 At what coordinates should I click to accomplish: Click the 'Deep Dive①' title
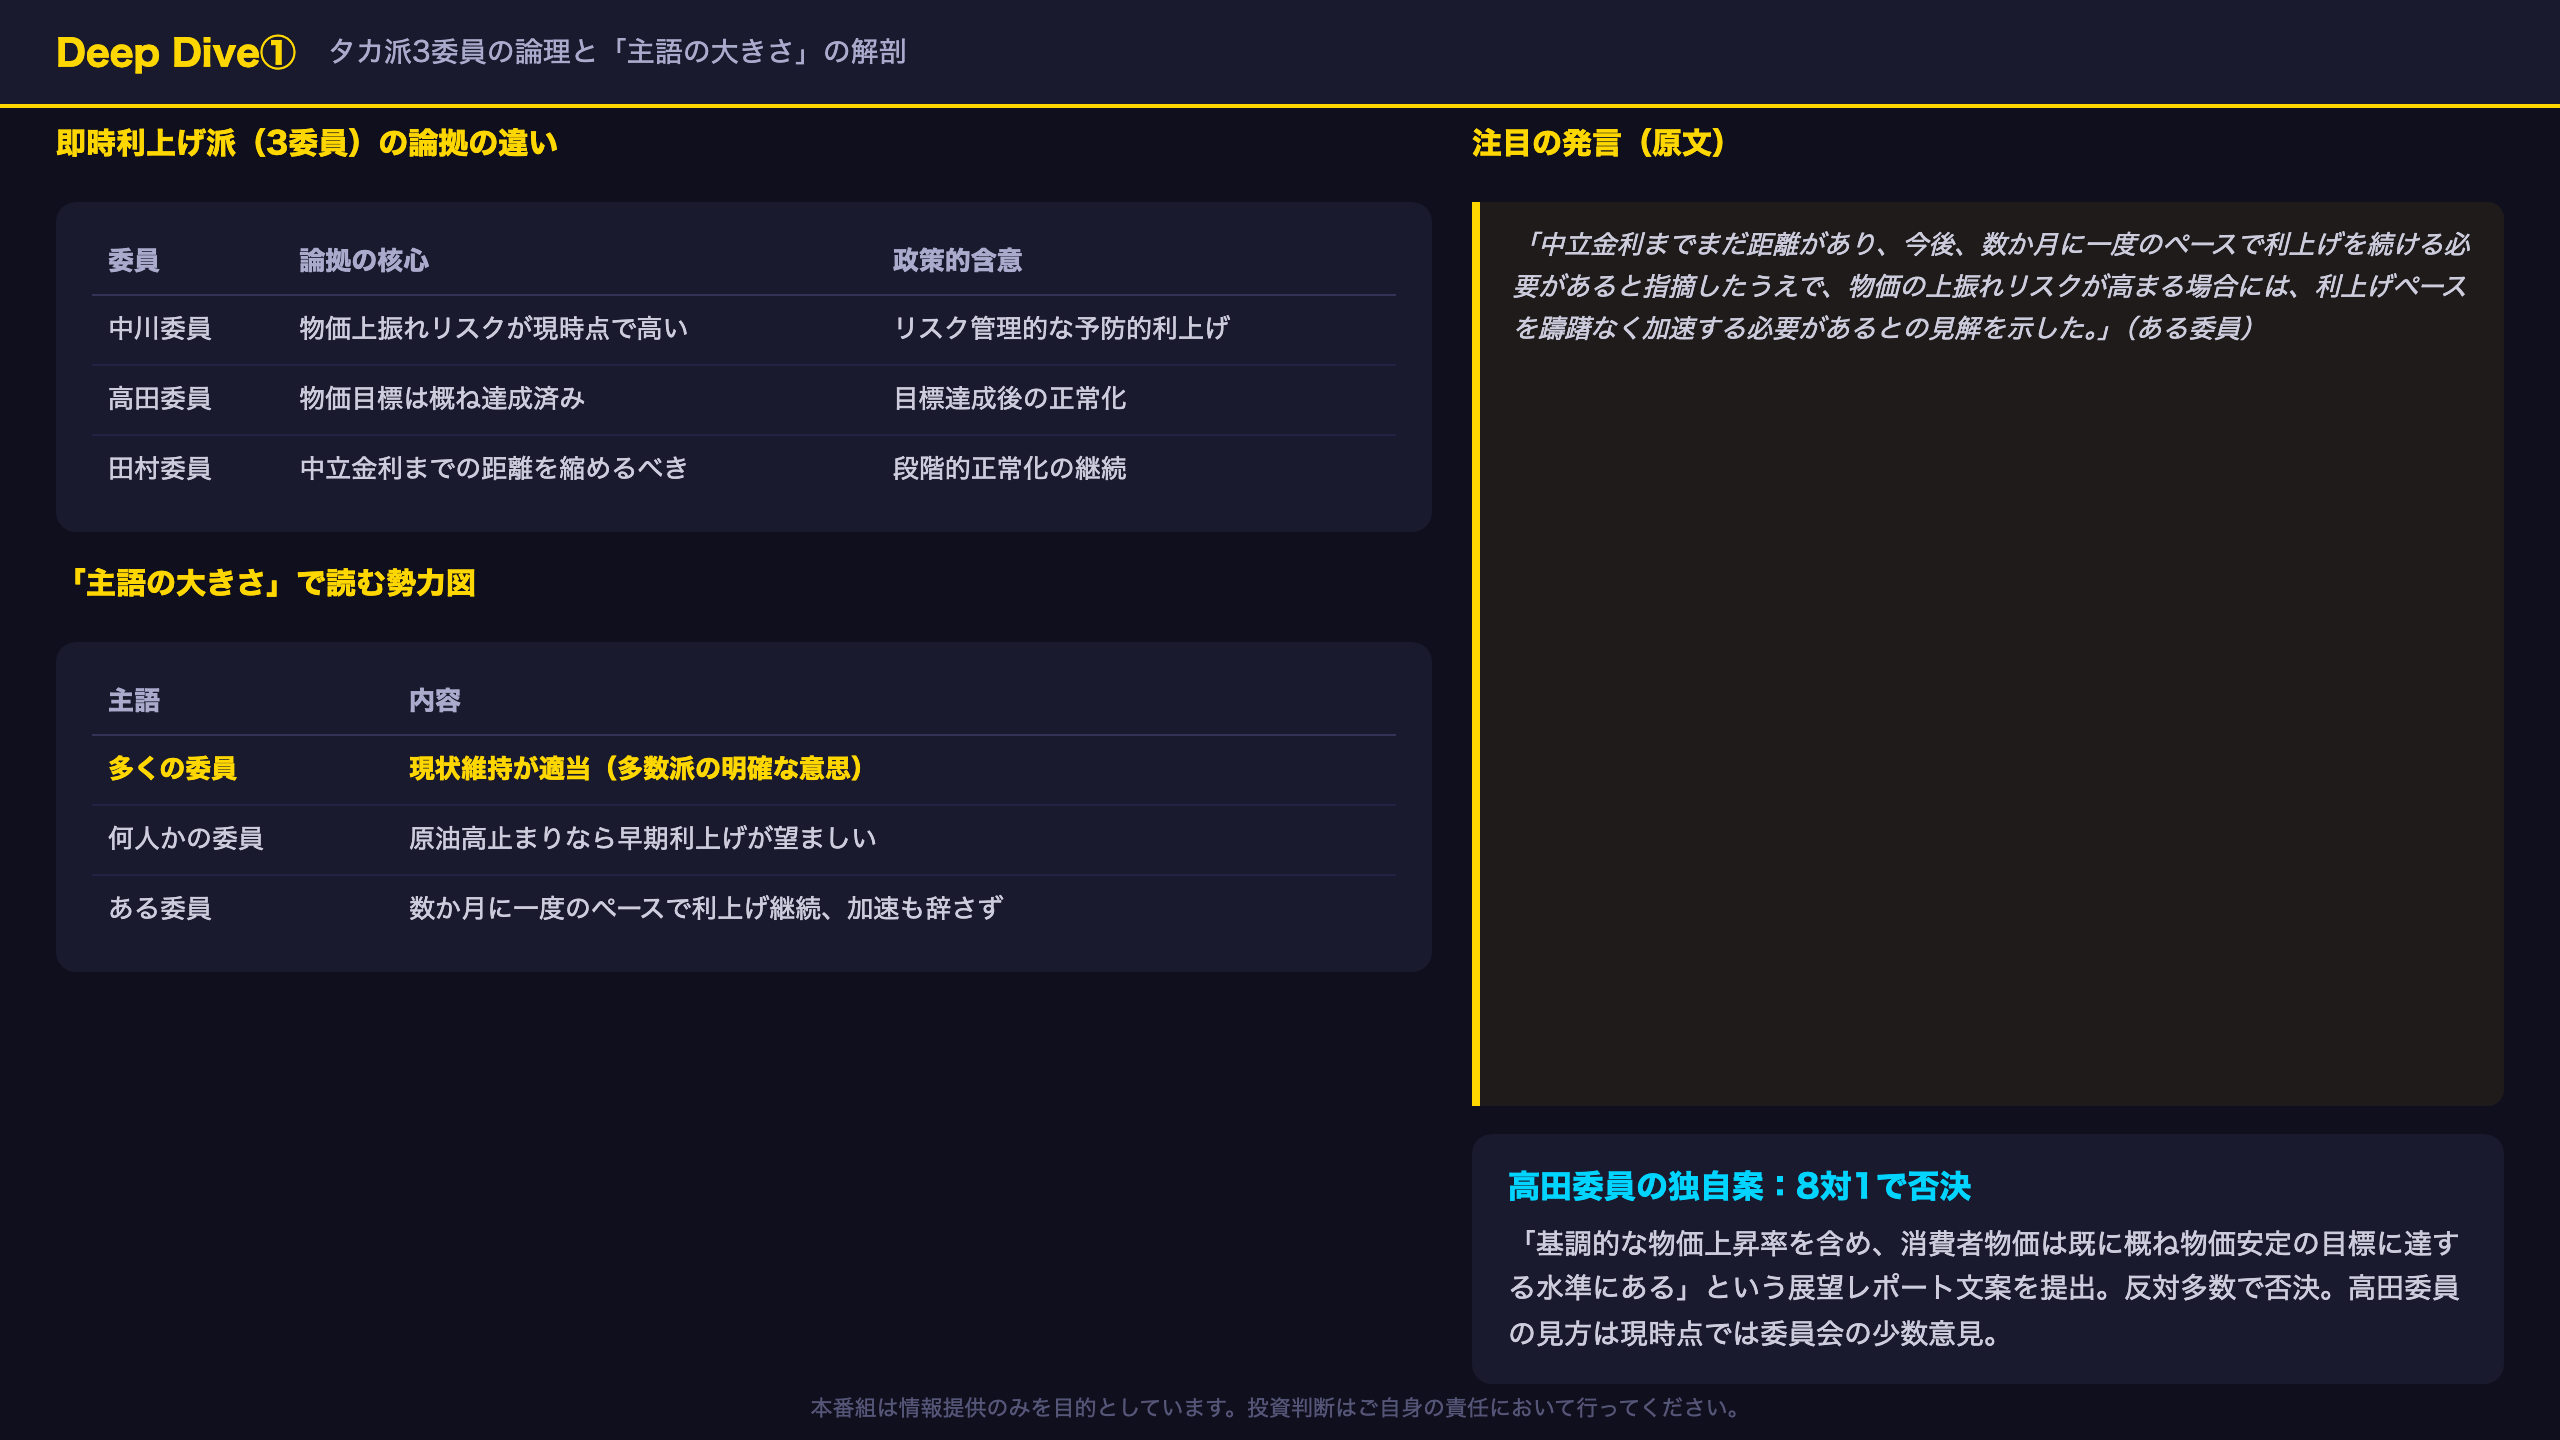point(176,52)
